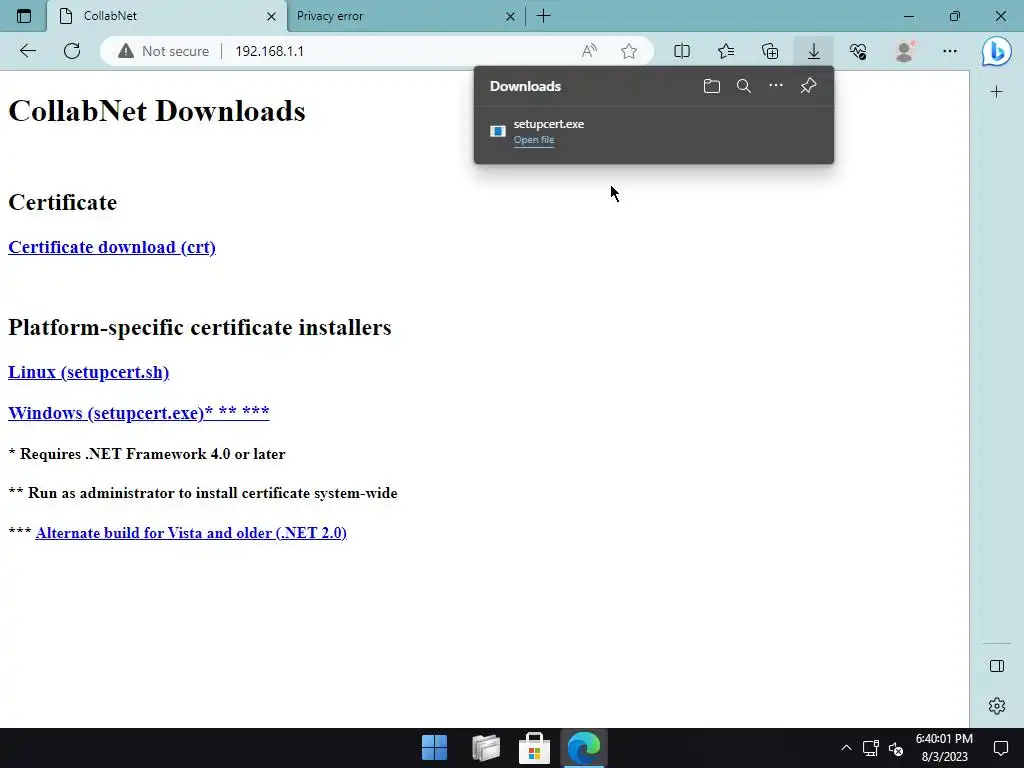The height and width of the screenshot is (768, 1024).
Task: Open split screen view
Action: pos(682,51)
